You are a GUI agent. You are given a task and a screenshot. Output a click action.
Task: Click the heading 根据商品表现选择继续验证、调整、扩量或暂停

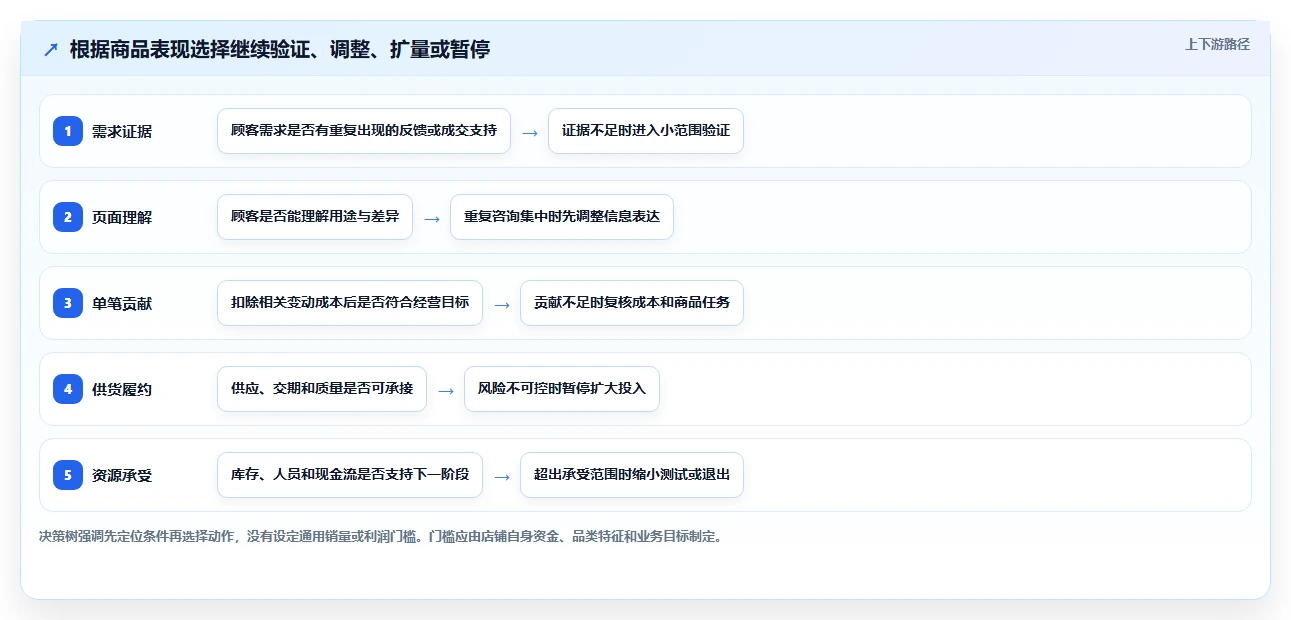280,49
